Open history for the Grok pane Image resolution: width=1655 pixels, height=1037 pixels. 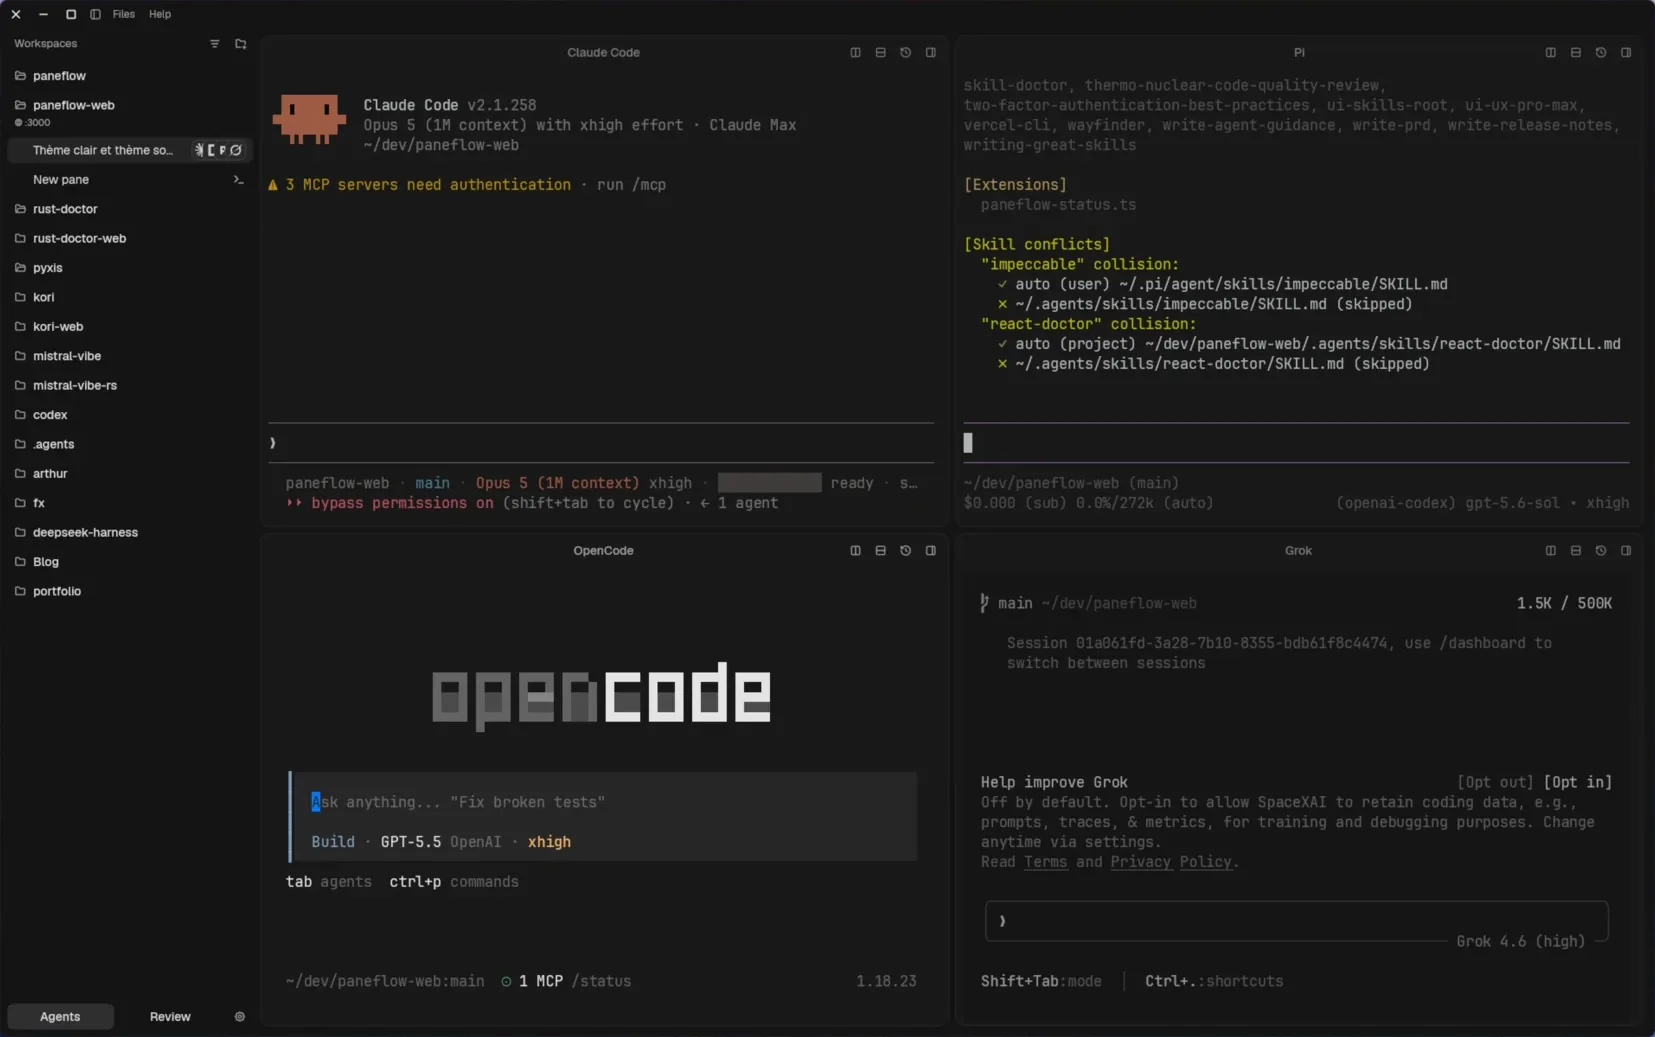point(1600,551)
